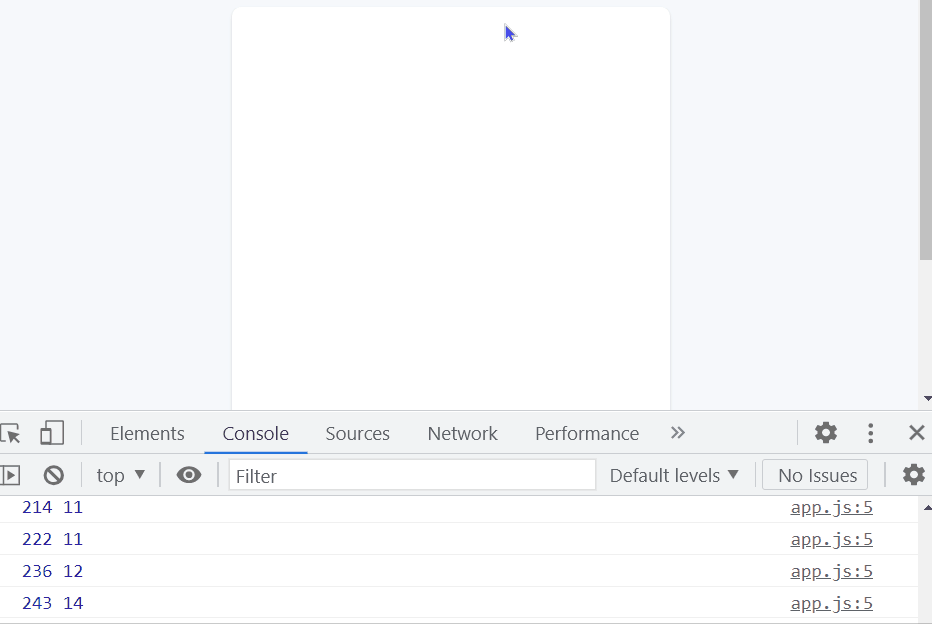Open the Elements tab

[147, 433]
